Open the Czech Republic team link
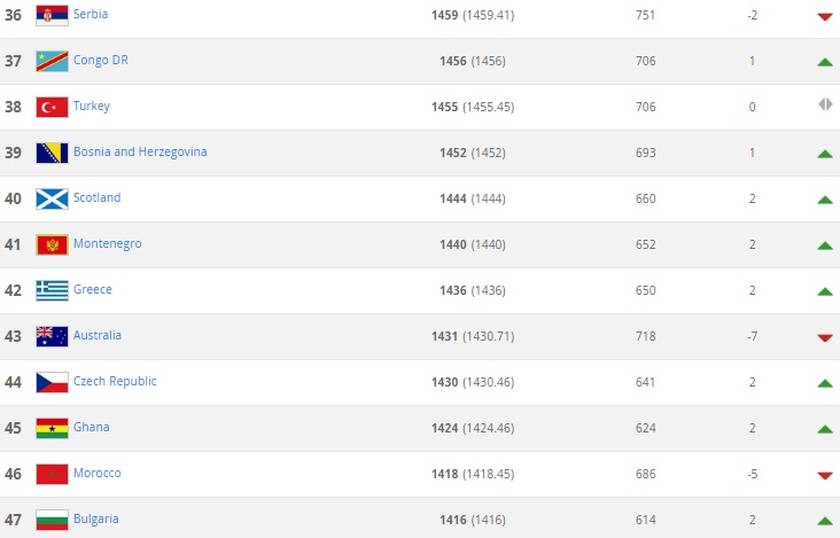The width and height of the screenshot is (840, 538). tap(115, 381)
